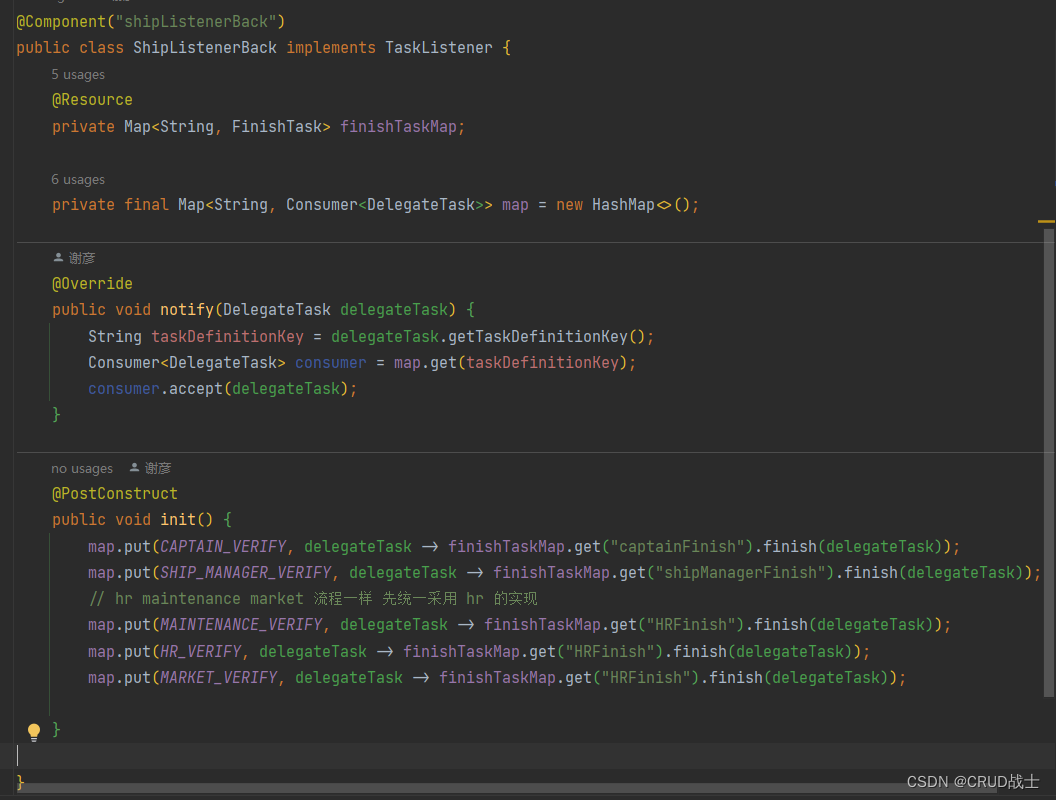The image size is (1056, 800).
Task: Click the consumer.accept call
Action: 222,389
